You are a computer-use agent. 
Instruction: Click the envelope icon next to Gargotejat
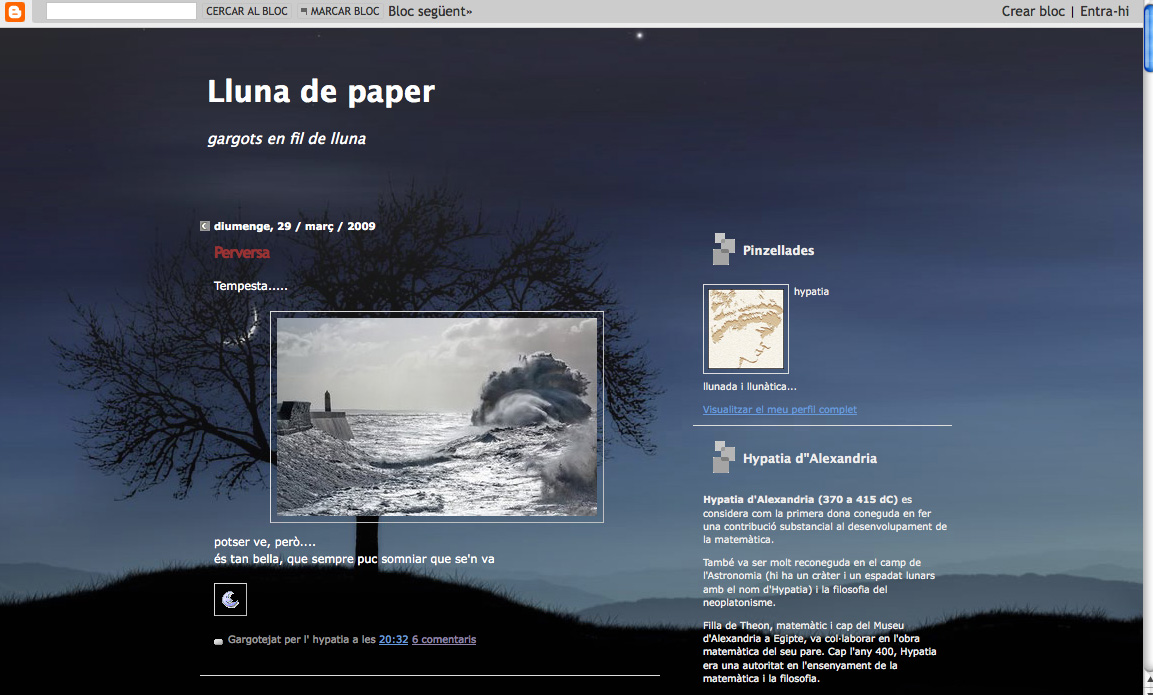217,640
